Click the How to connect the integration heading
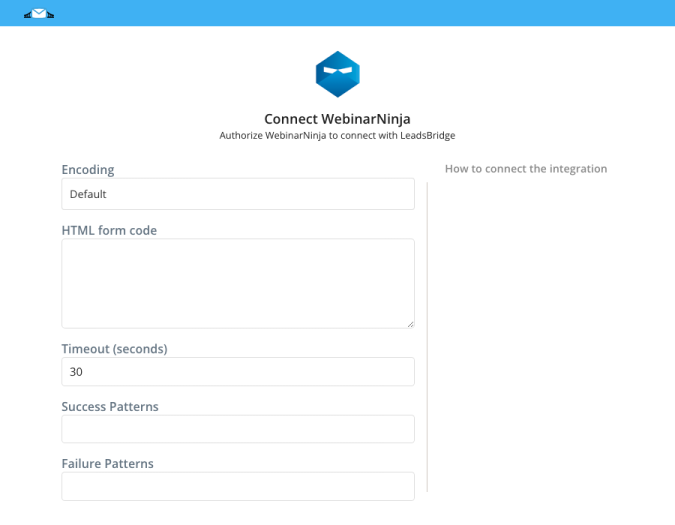The image size is (675, 525). 526,169
